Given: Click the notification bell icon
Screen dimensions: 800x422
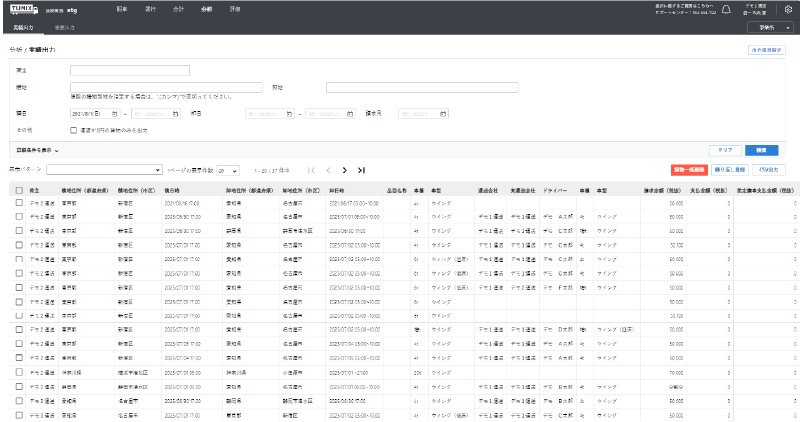Looking at the screenshot, I should [726, 9].
